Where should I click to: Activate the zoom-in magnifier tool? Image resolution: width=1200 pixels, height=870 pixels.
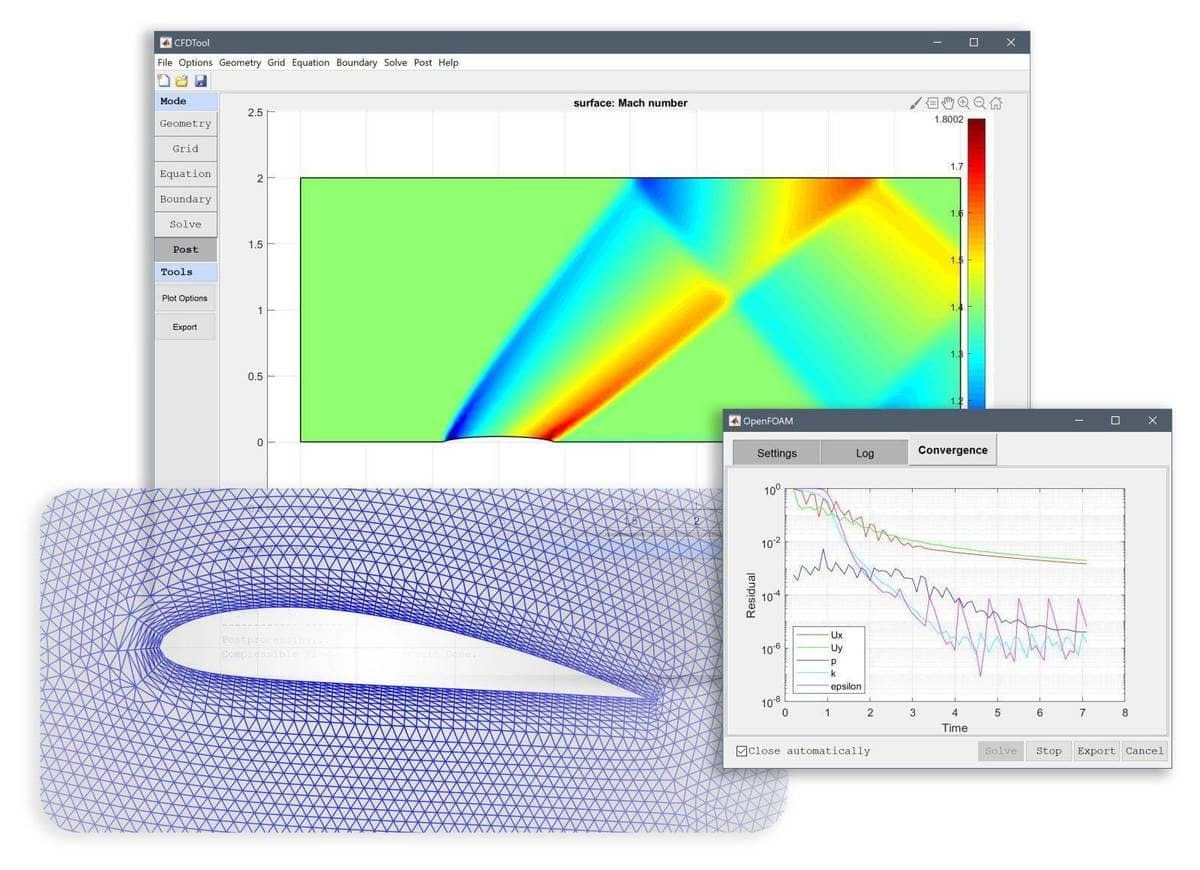pos(963,102)
